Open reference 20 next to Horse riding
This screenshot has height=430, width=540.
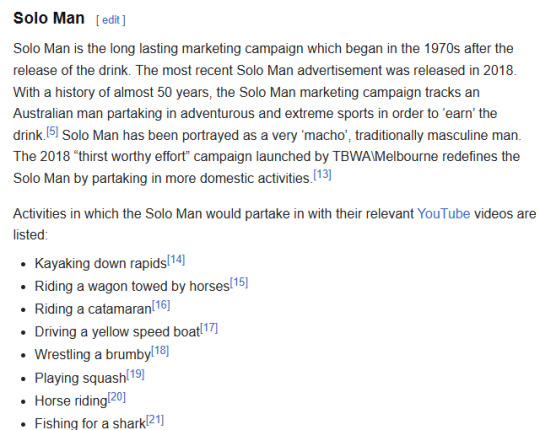pyautogui.click(x=117, y=397)
